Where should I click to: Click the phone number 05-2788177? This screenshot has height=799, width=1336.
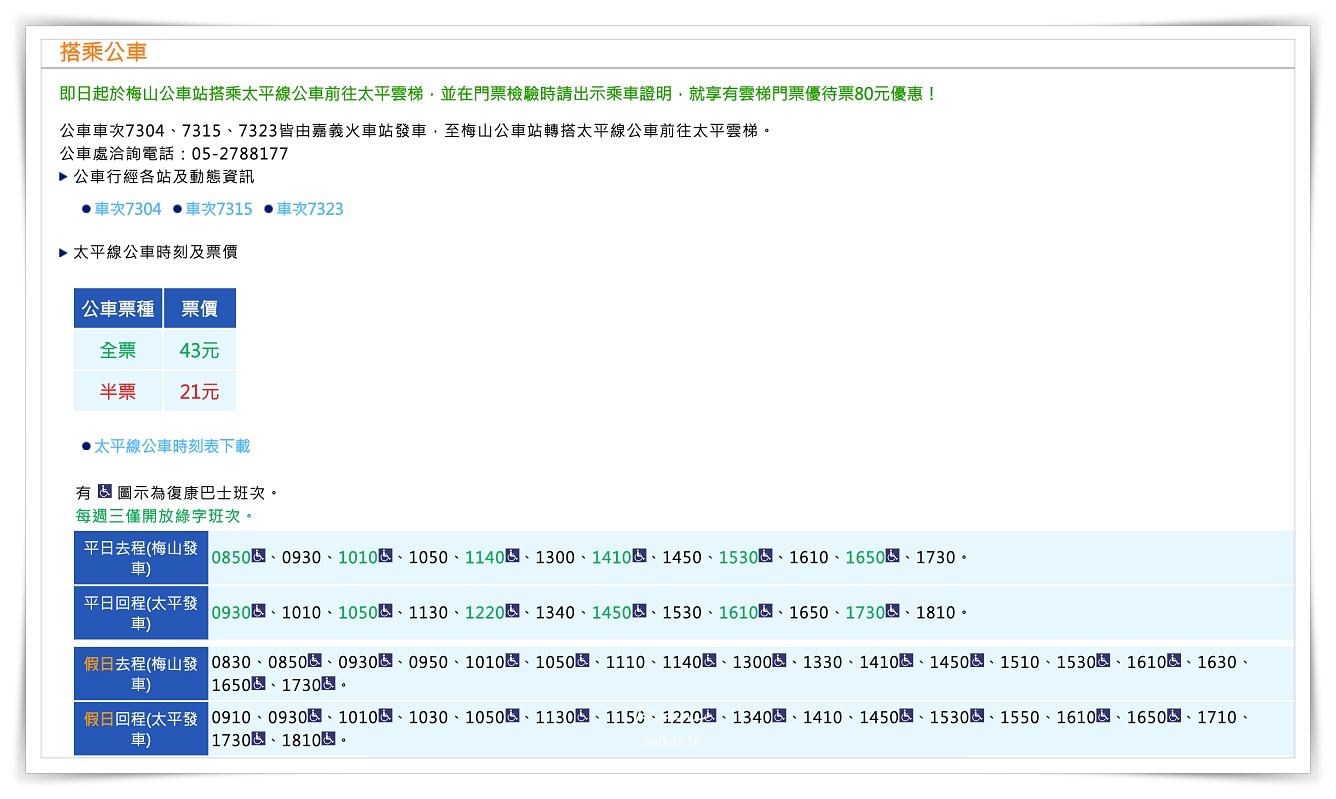point(240,154)
